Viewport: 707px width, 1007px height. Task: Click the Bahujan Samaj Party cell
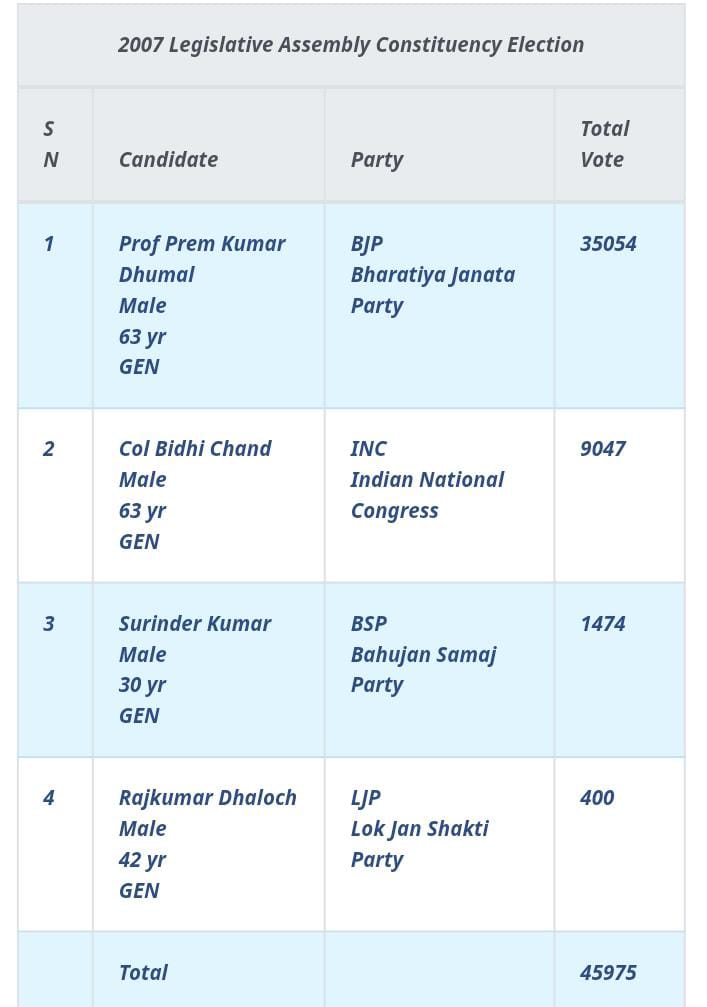423,654
